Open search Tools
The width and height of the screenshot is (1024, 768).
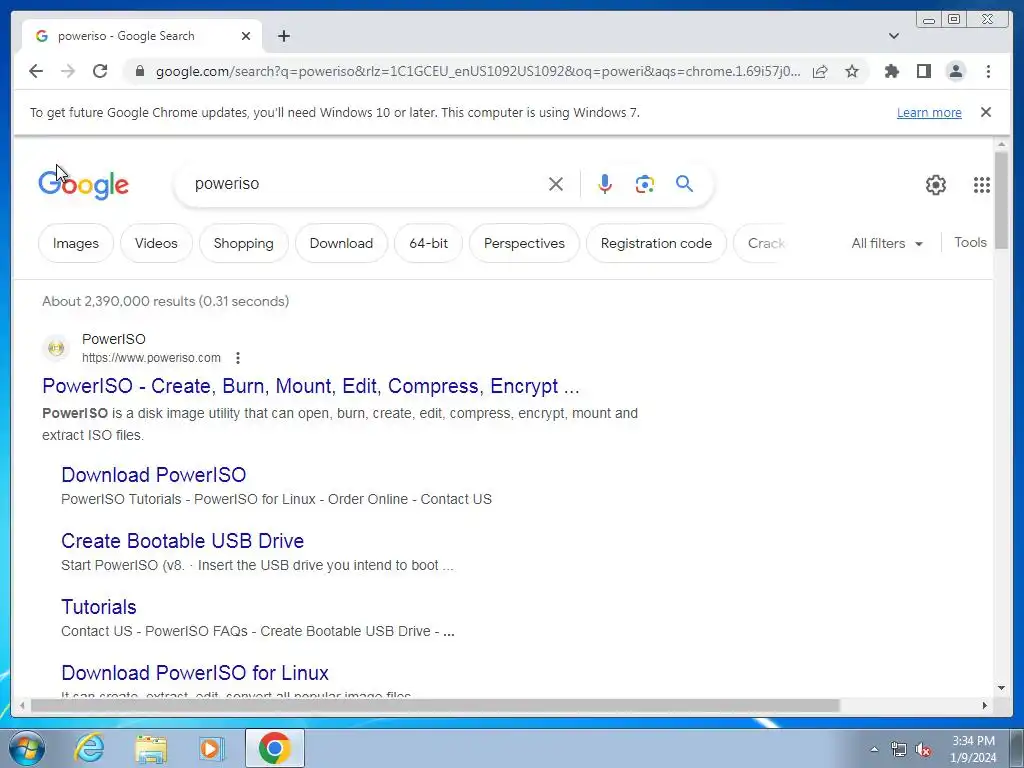pos(970,242)
